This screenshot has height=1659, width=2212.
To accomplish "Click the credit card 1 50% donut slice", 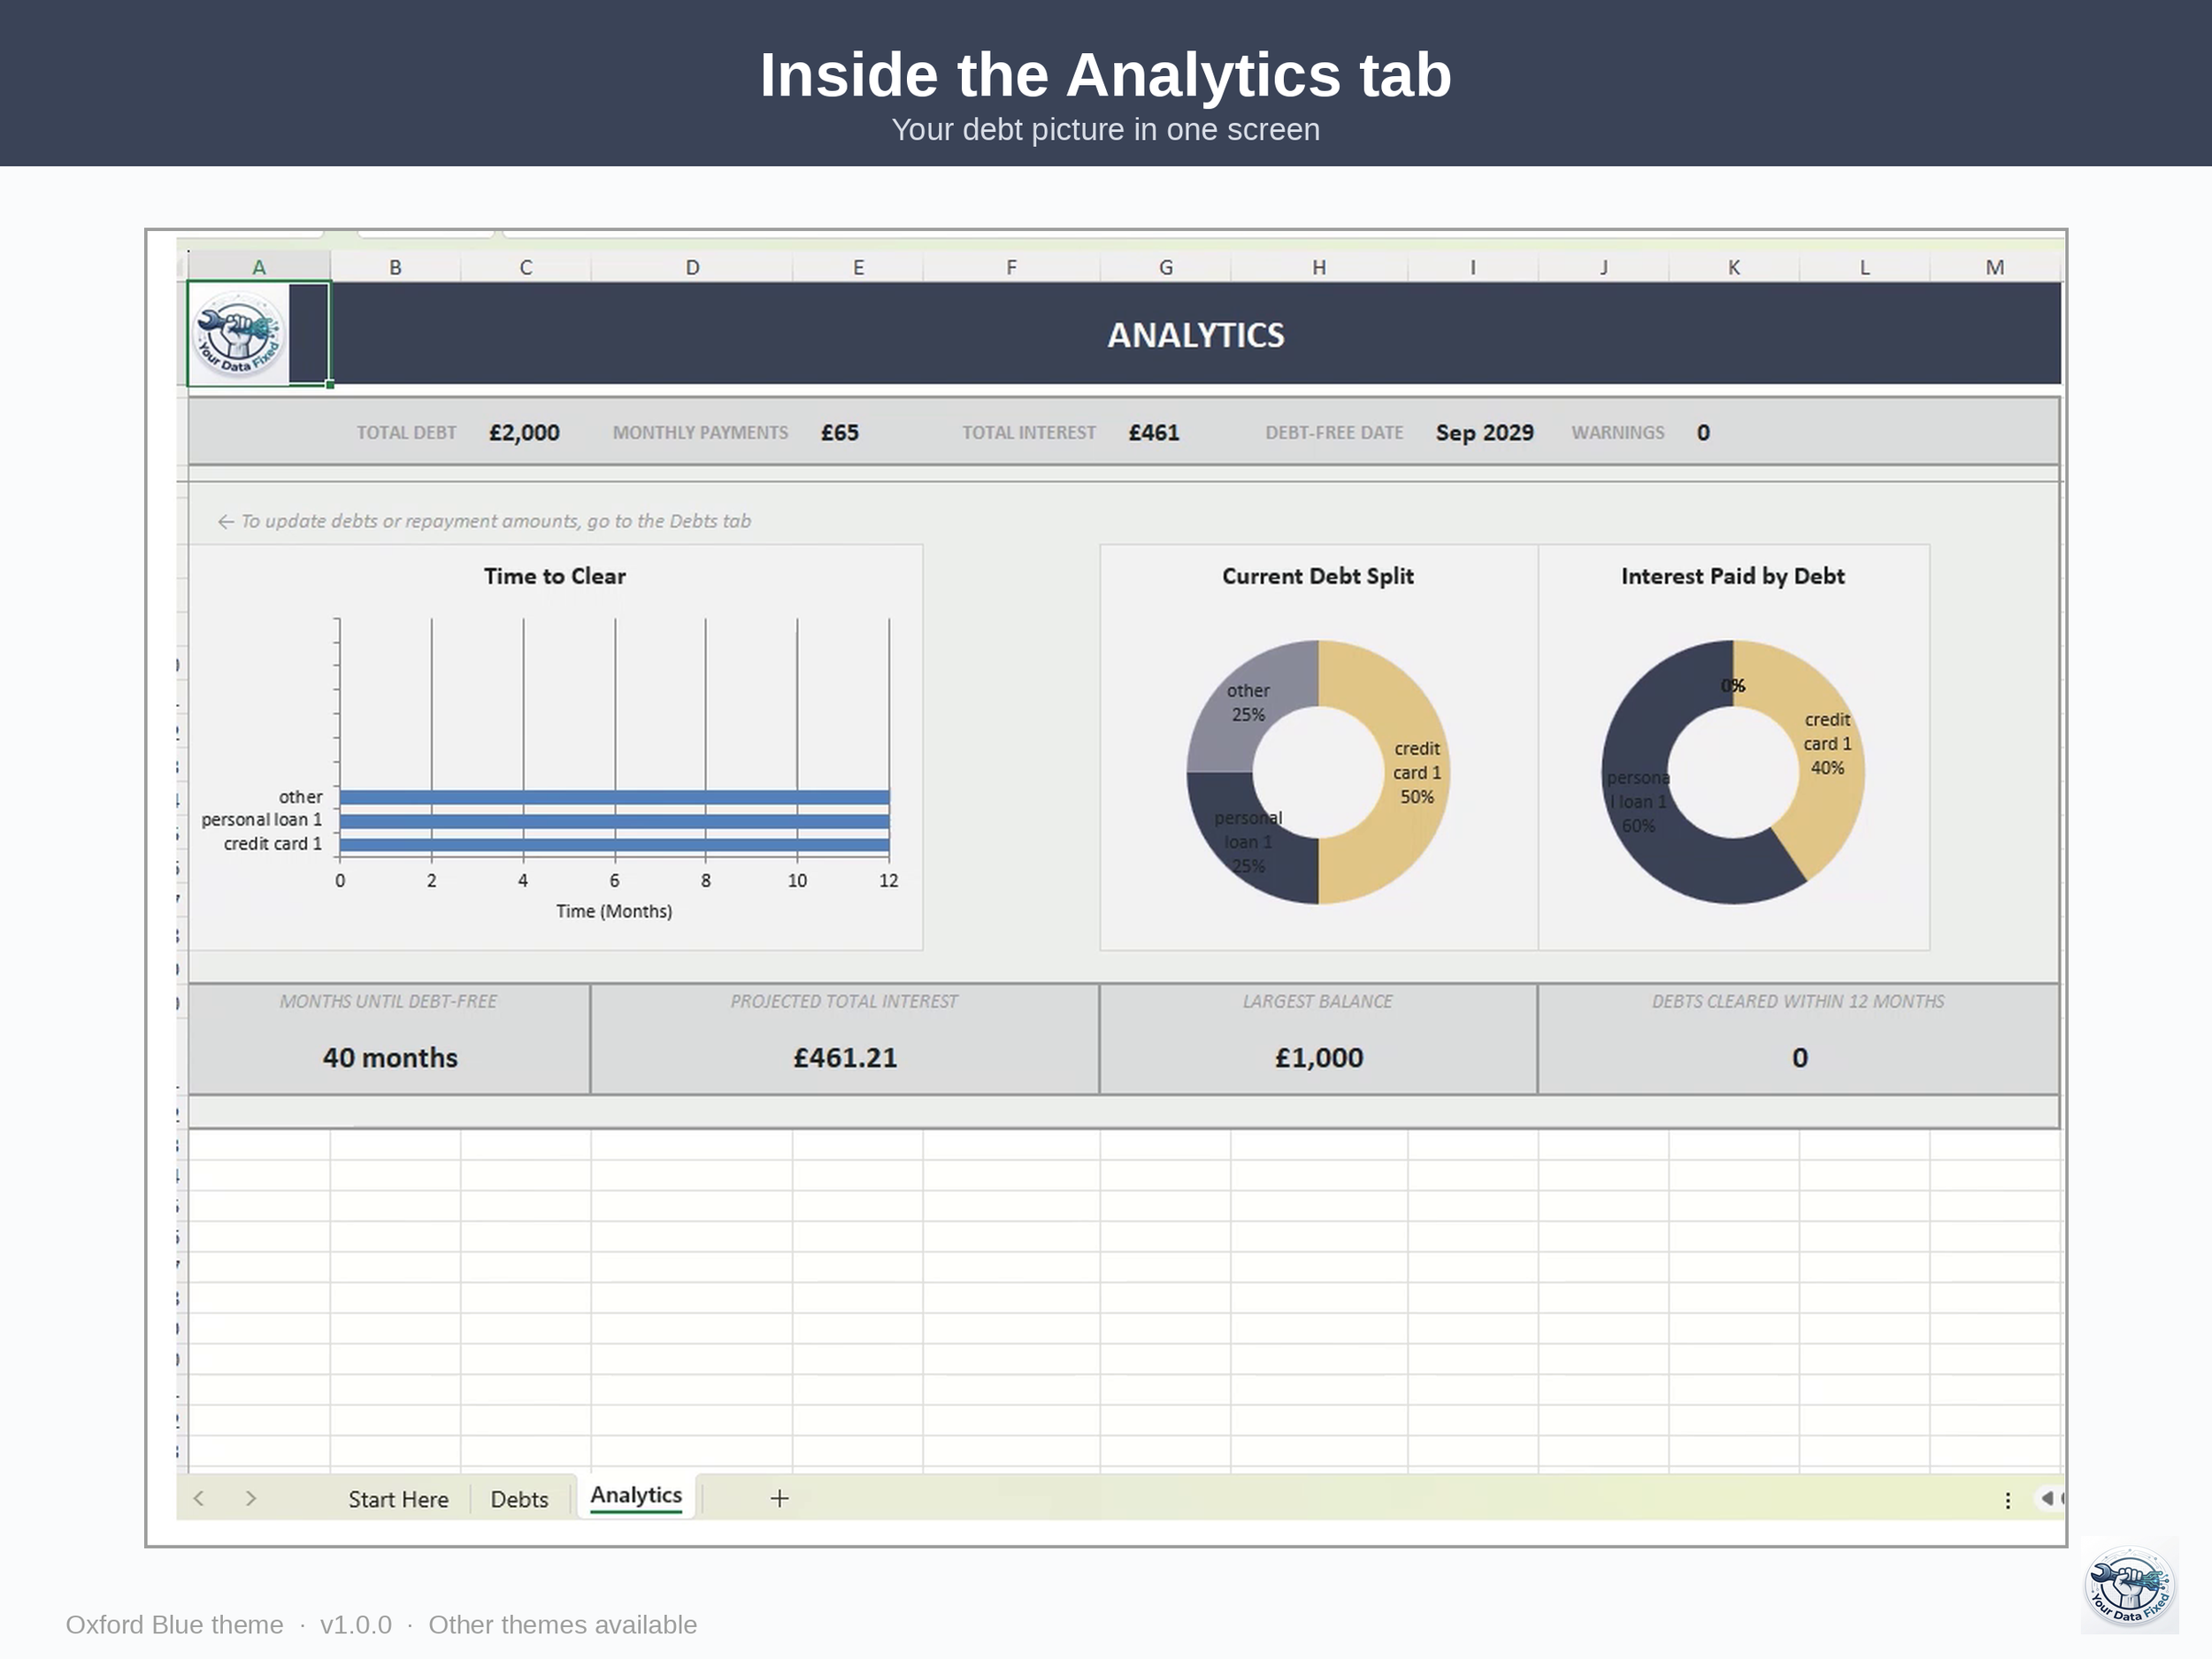I will [1417, 772].
